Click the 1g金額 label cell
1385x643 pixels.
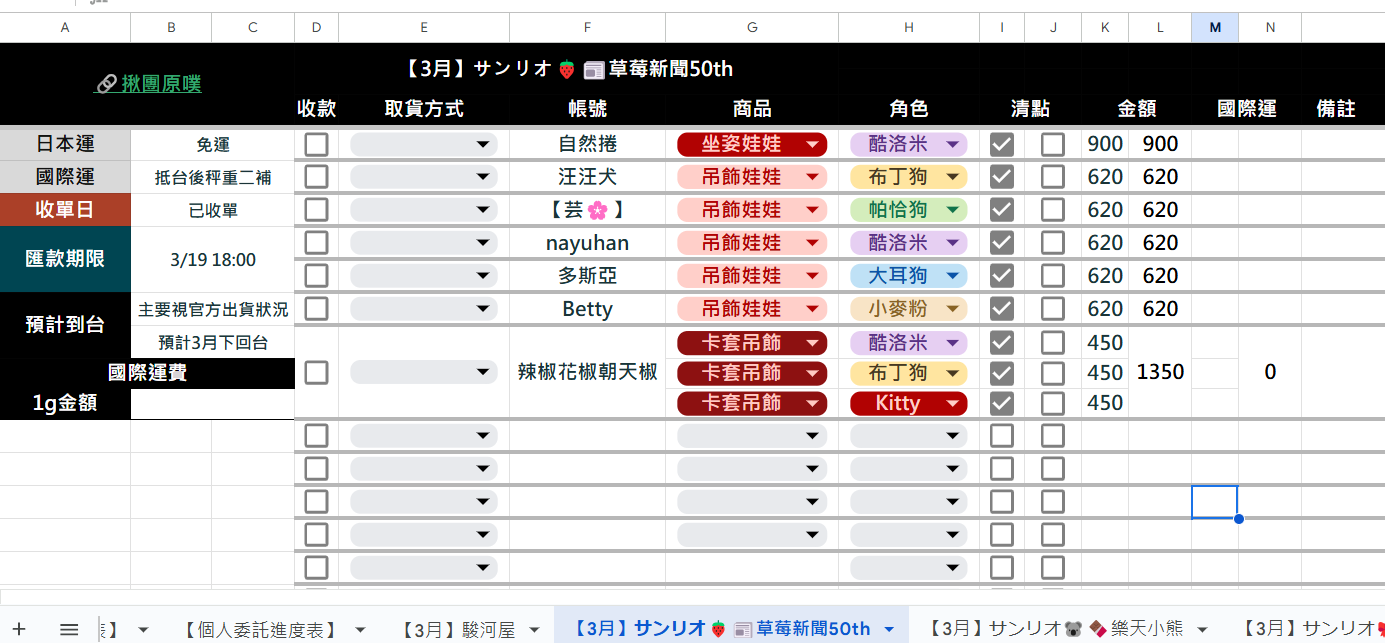[x=65, y=405]
